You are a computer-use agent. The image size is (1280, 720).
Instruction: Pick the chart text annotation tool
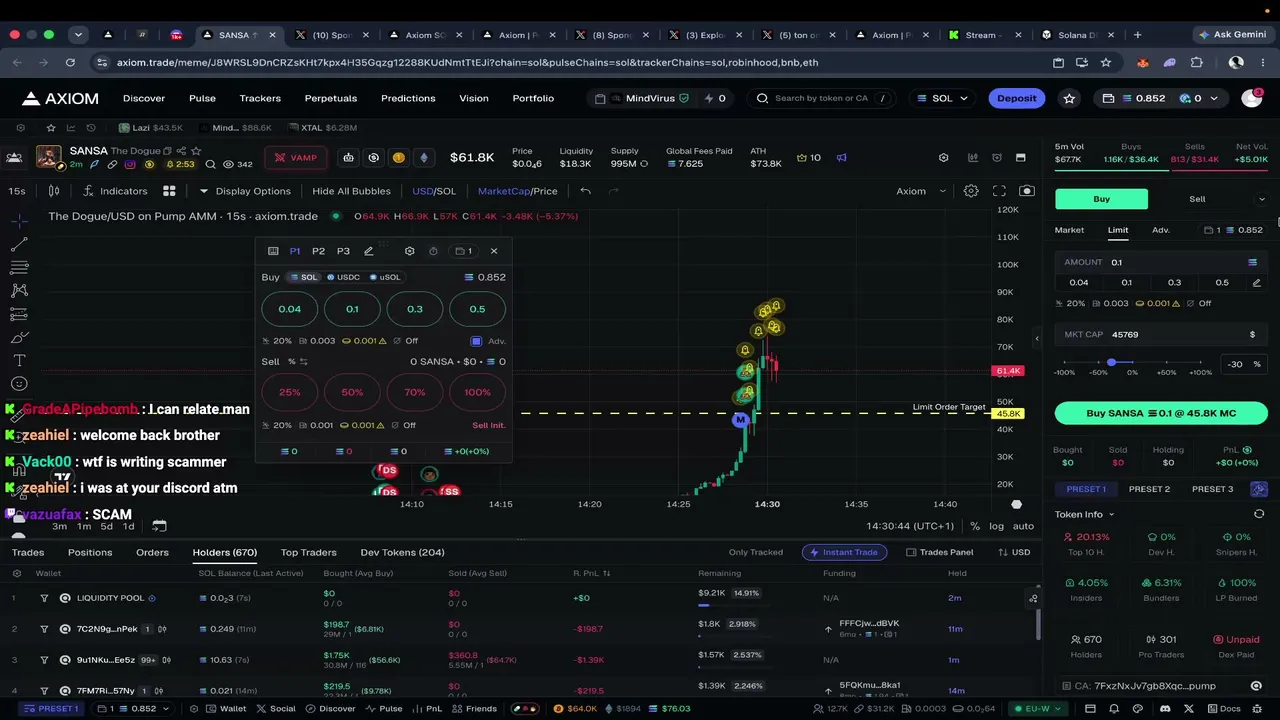(19, 360)
